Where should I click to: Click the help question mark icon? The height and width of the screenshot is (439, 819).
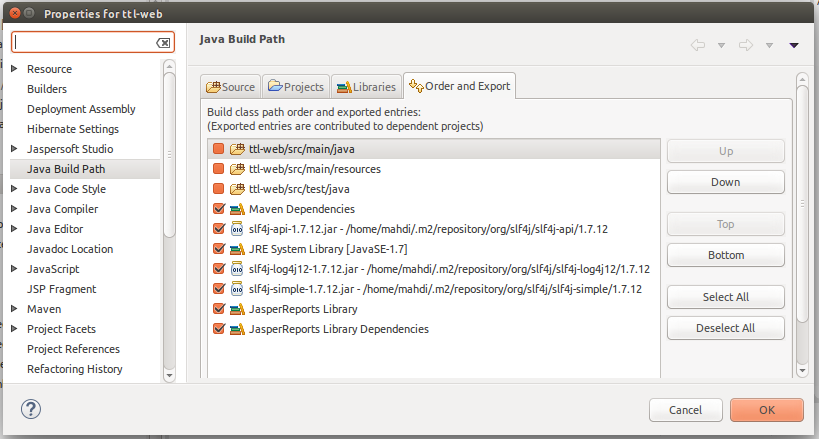pos(30,409)
